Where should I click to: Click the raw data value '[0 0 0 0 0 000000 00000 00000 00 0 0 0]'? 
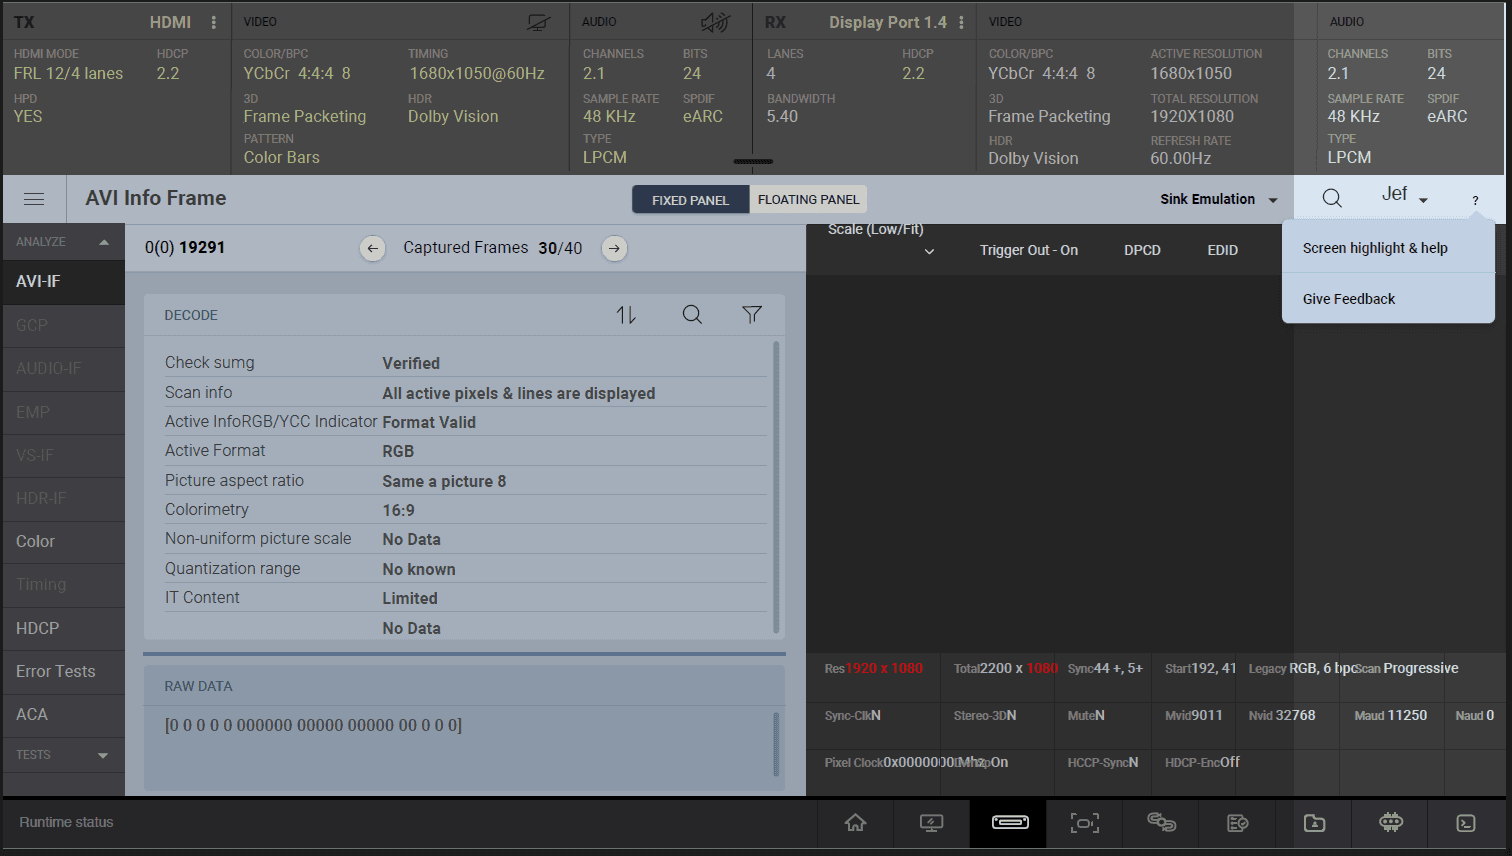click(313, 725)
